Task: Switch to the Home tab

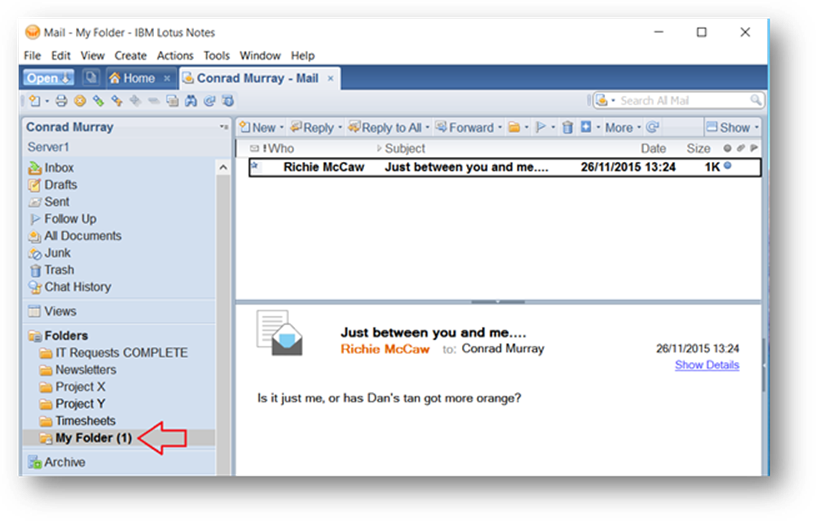Action: tap(132, 78)
